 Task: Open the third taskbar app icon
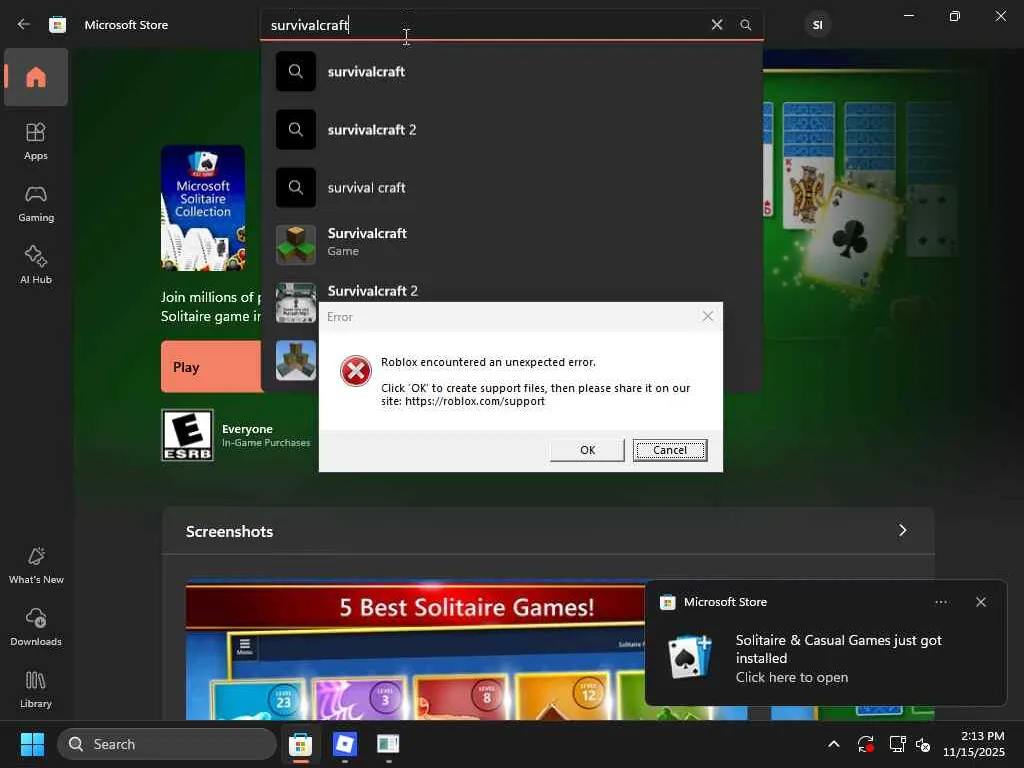388,744
